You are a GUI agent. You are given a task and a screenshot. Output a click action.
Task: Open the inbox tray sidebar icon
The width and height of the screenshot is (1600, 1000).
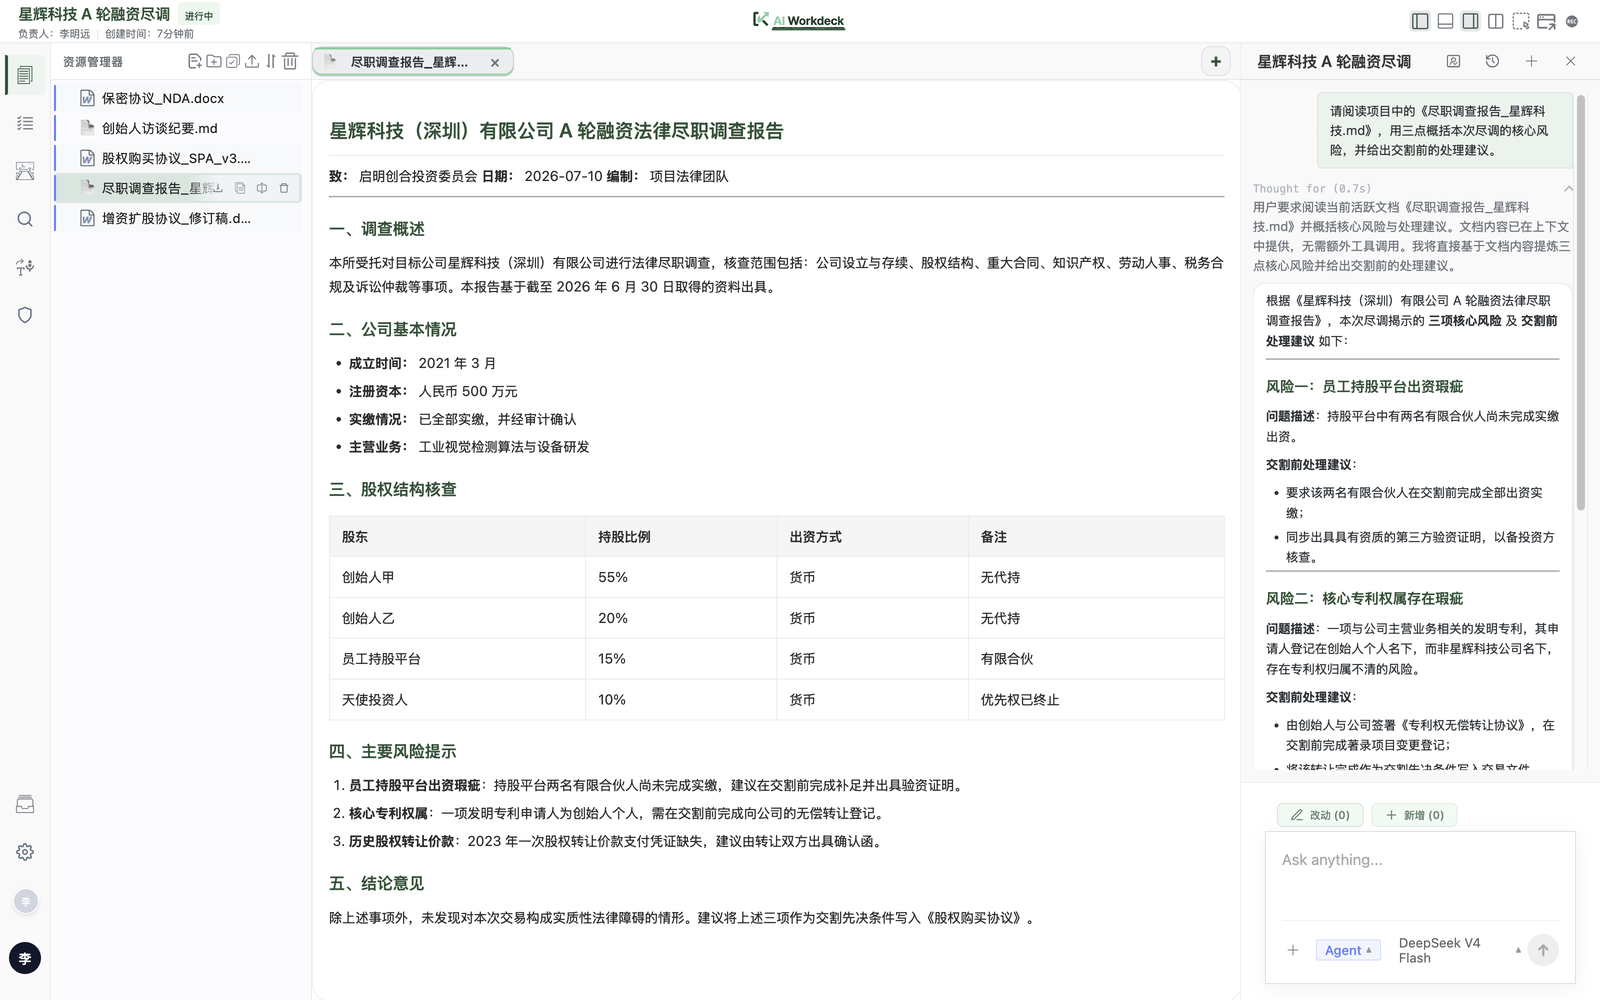(x=25, y=804)
